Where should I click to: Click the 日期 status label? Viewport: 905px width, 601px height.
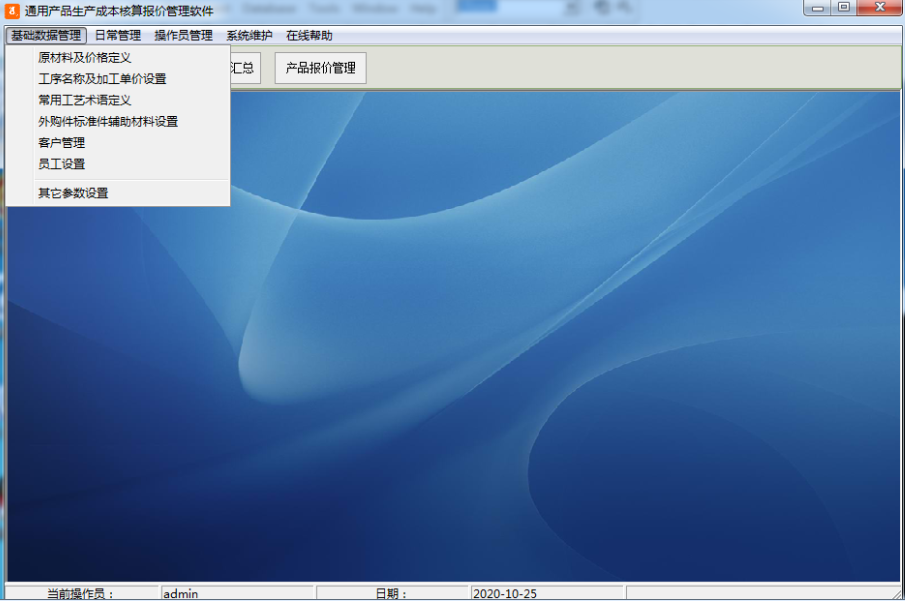392,593
